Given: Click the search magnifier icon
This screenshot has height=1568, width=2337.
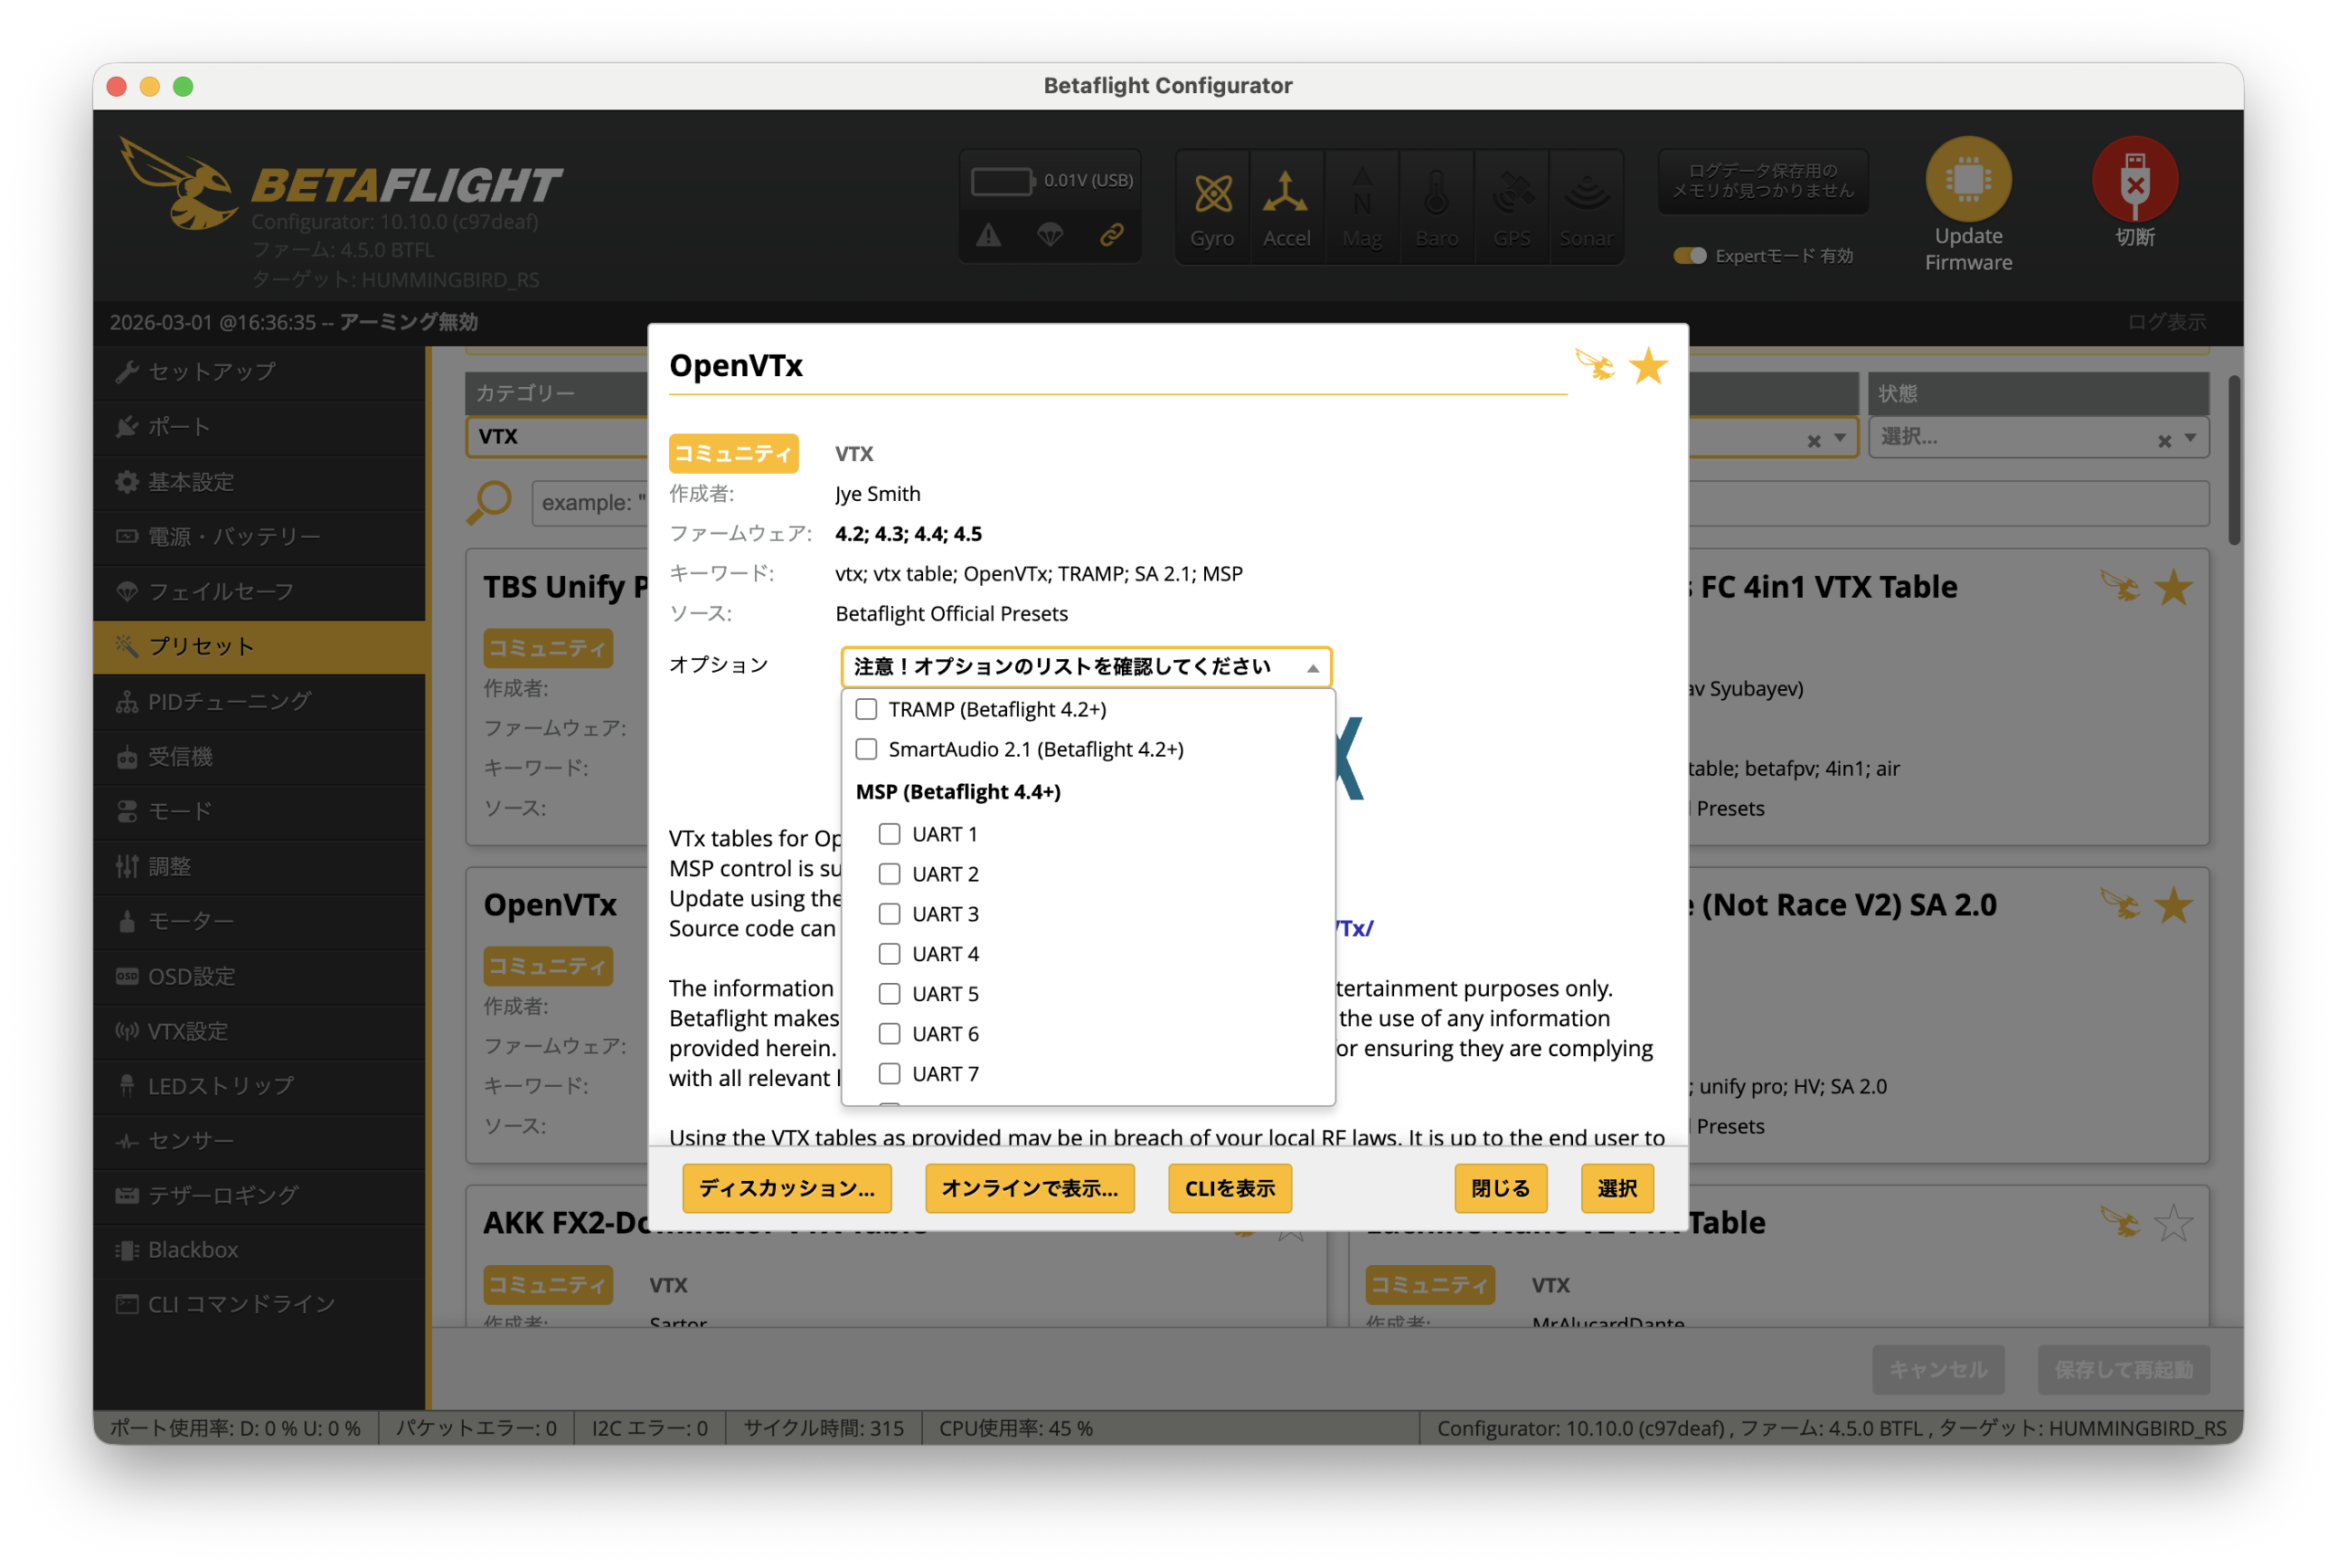Looking at the screenshot, I should (x=489, y=501).
